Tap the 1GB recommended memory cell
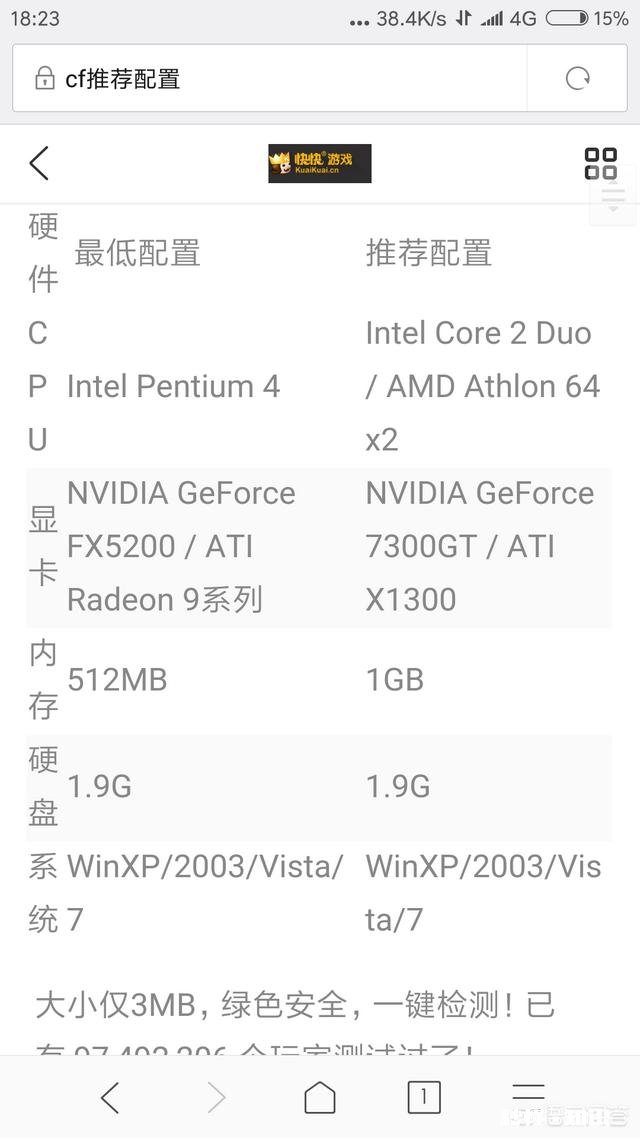The width and height of the screenshot is (640, 1138). tap(395, 680)
